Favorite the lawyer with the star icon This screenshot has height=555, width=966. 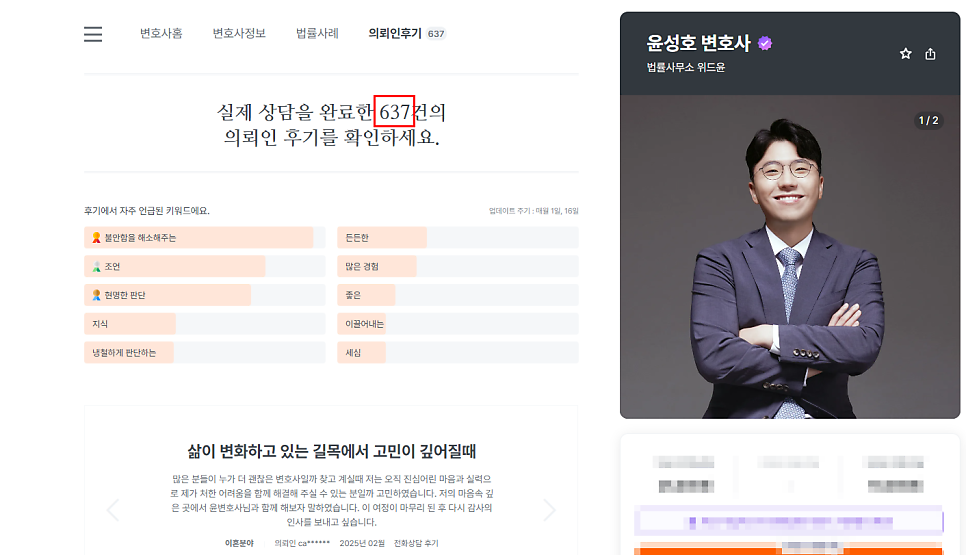coord(905,54)
